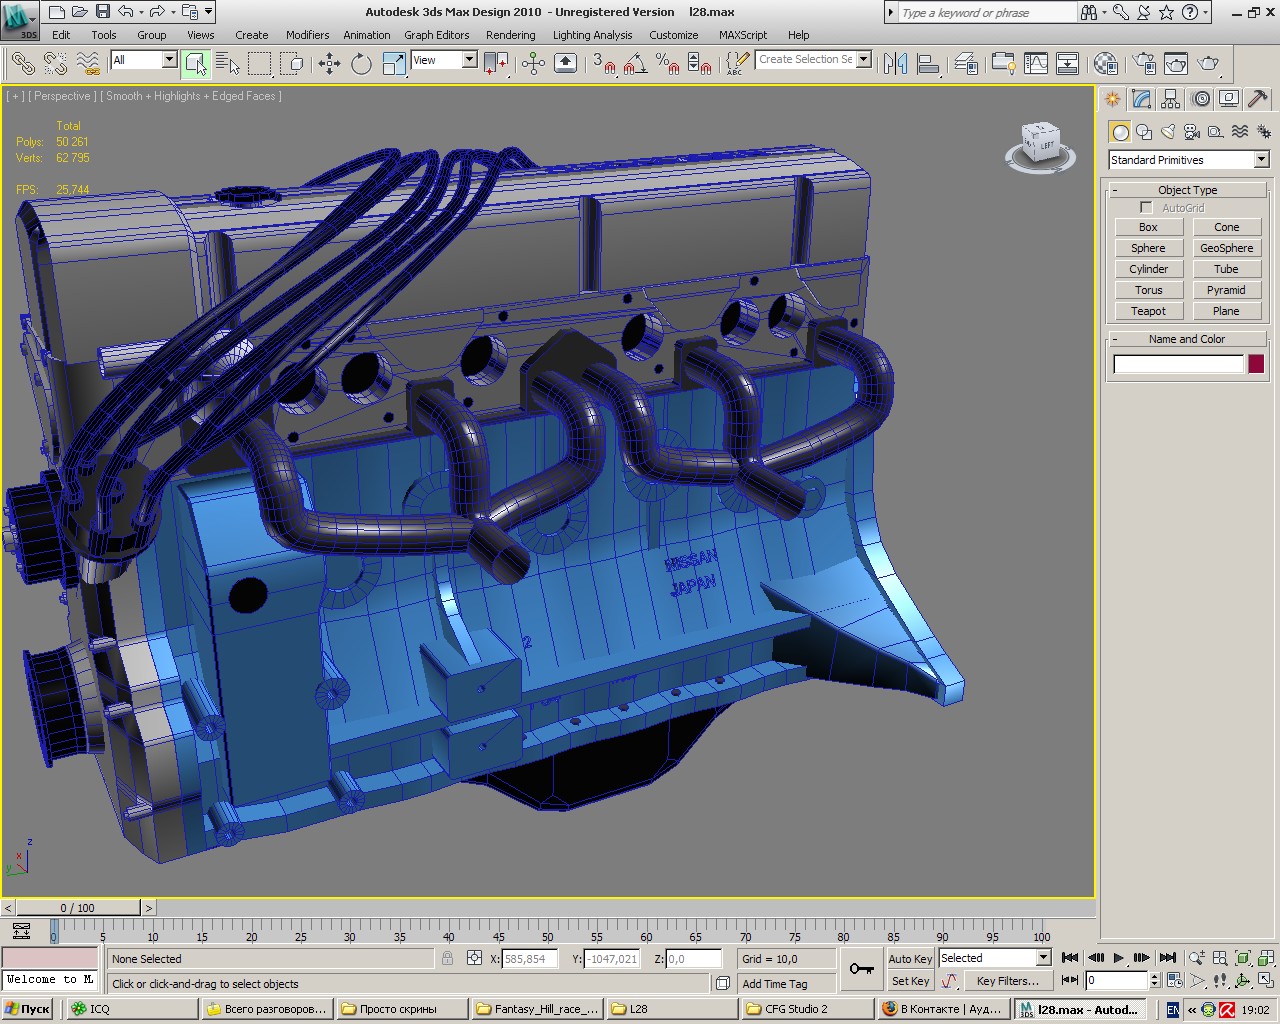Click the object name input field
Screen dimensions: 1280x1024
pyautogui.click(x=1178, y=364)
